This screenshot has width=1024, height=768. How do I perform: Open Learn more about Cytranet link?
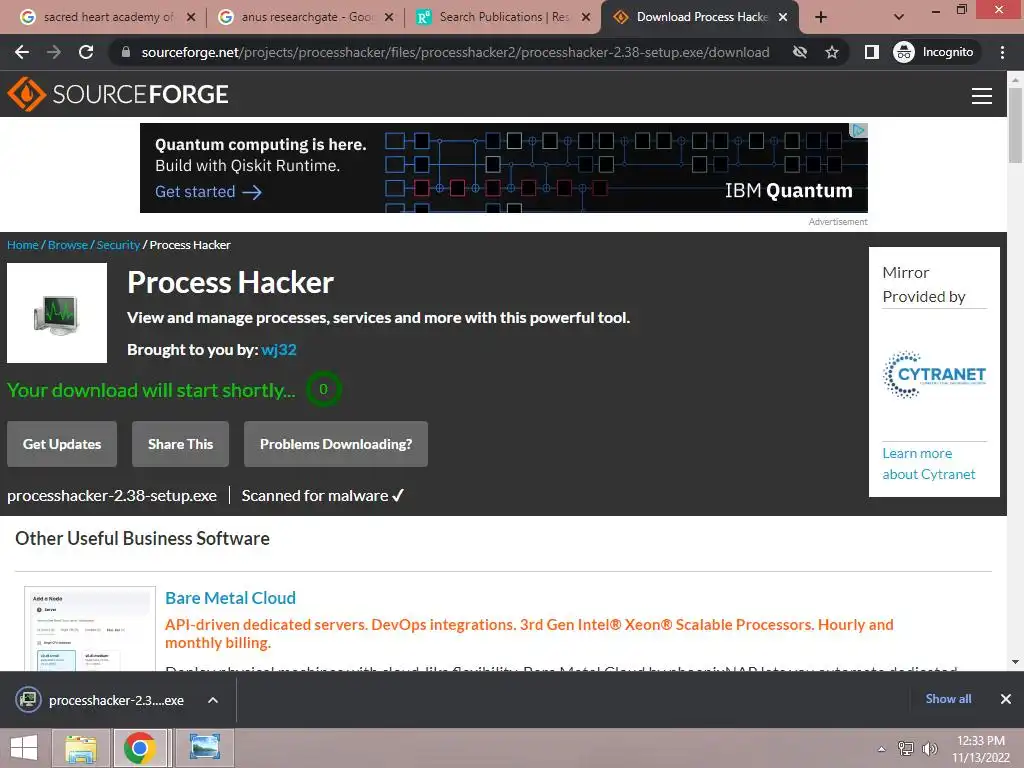click(x=929, y=464)
